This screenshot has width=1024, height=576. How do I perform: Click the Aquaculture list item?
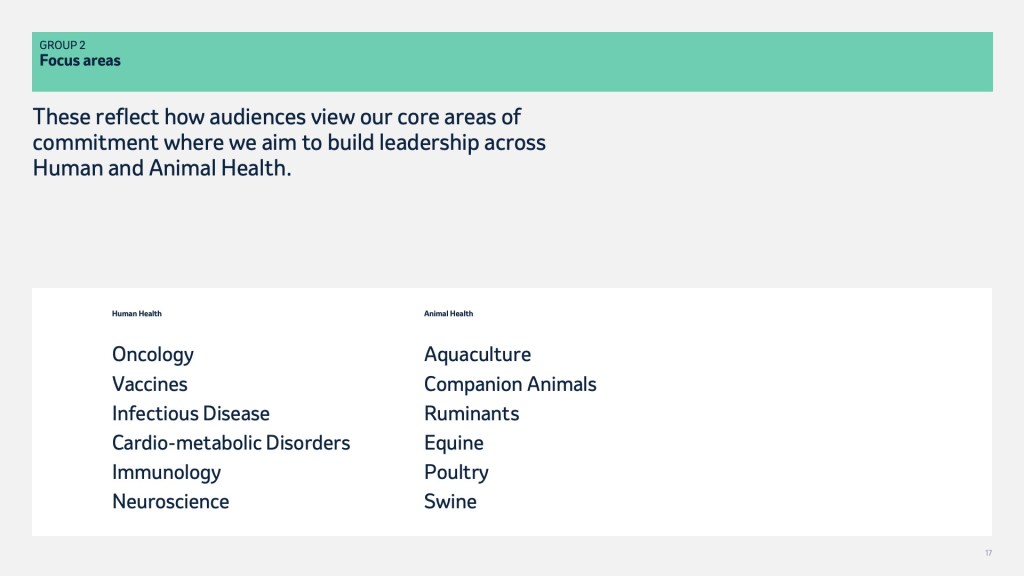tap(477, 355)
